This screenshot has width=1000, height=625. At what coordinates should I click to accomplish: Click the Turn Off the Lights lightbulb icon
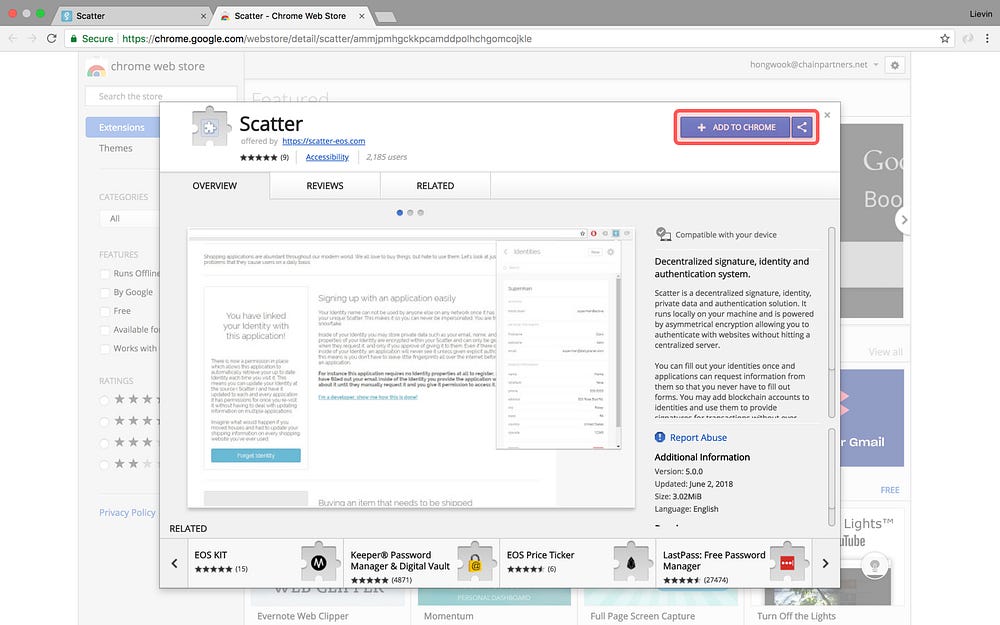(874, 564)
